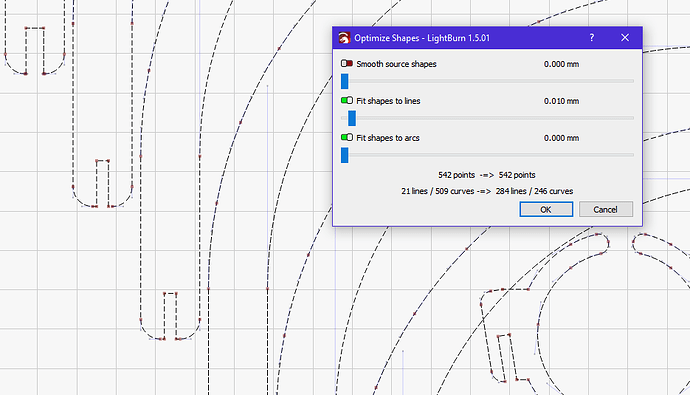Confirm optimization with the OK button
This screenshot has height=395, width=690.
pos(546,209)
